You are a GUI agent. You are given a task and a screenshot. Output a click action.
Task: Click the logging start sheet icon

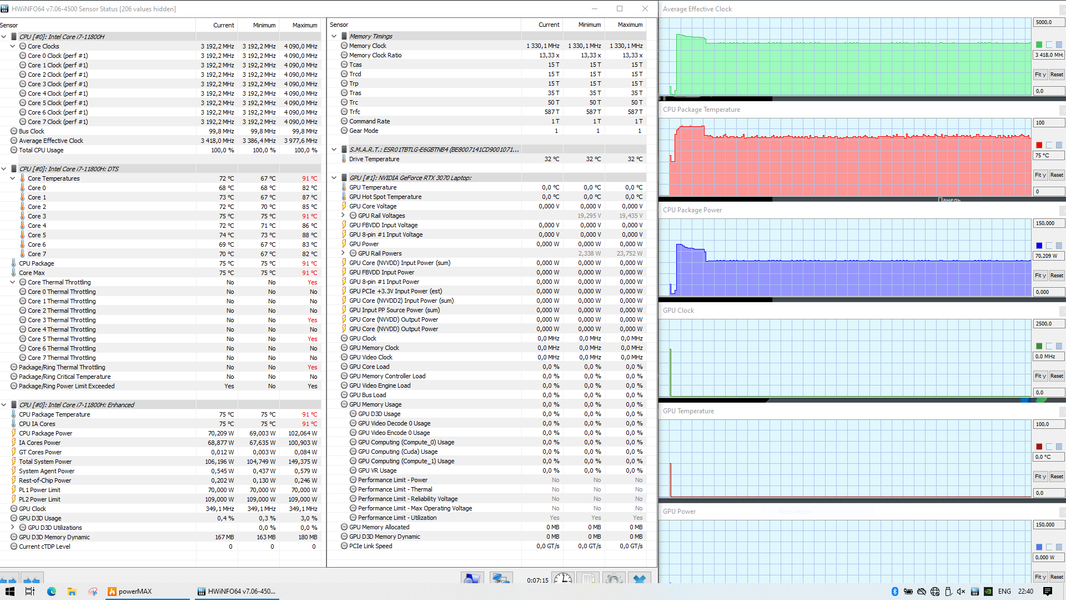click(588, 580)
